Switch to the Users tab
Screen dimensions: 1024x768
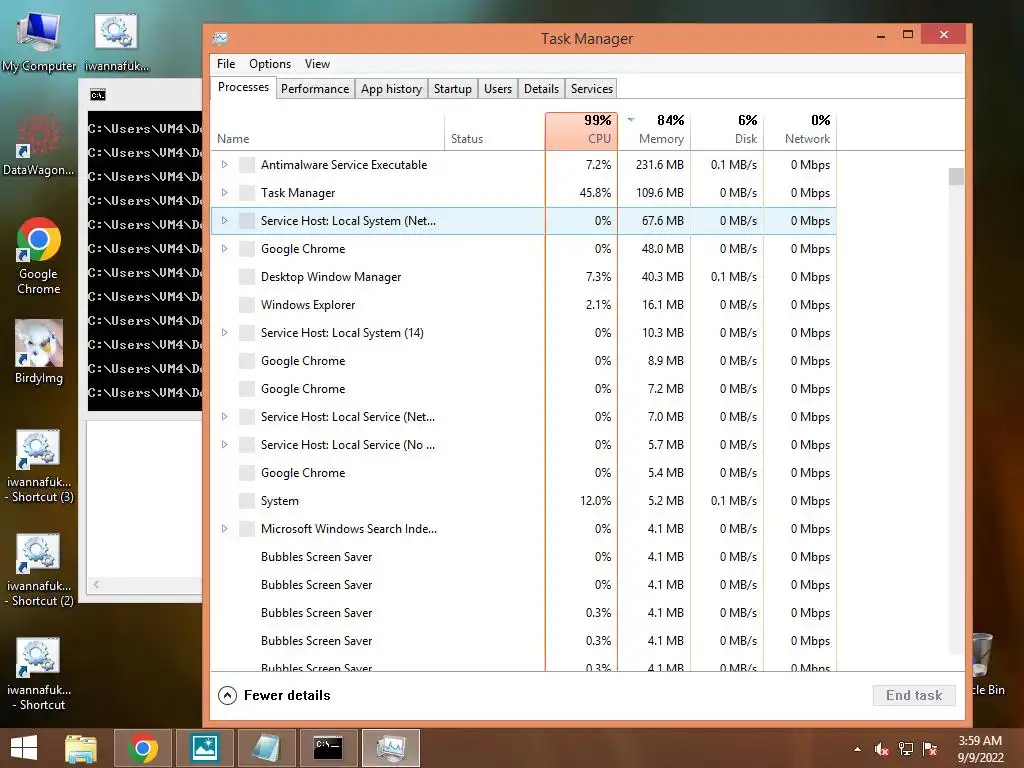pyautogui.click(x=498, y=89)
